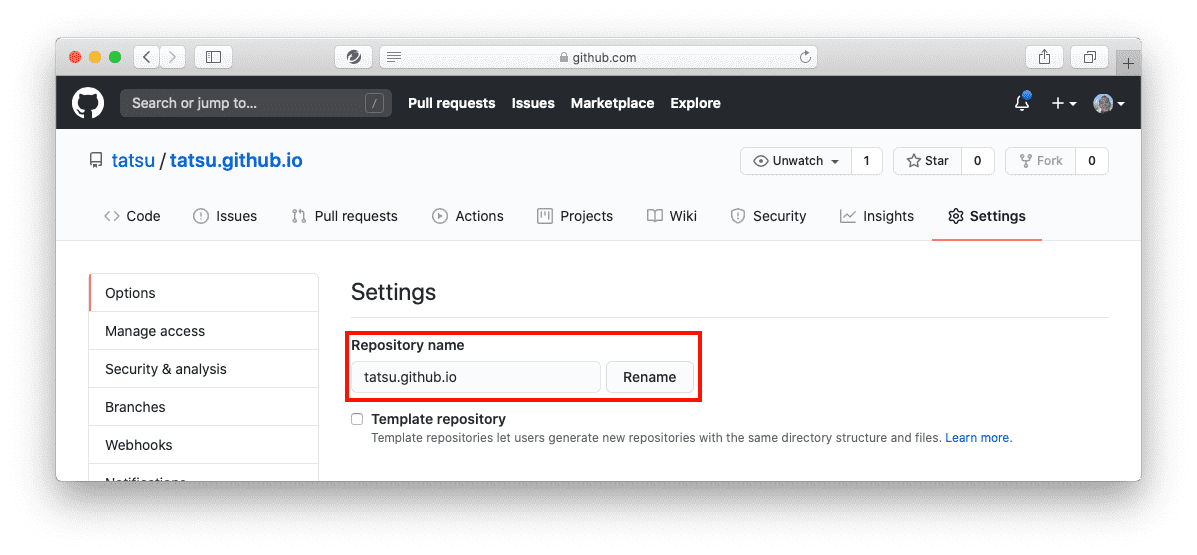Image resolution: width=1197 pixels, height=555 pixels.
Task: Switch to the Actions tab
Action: [x=468, y=216]
